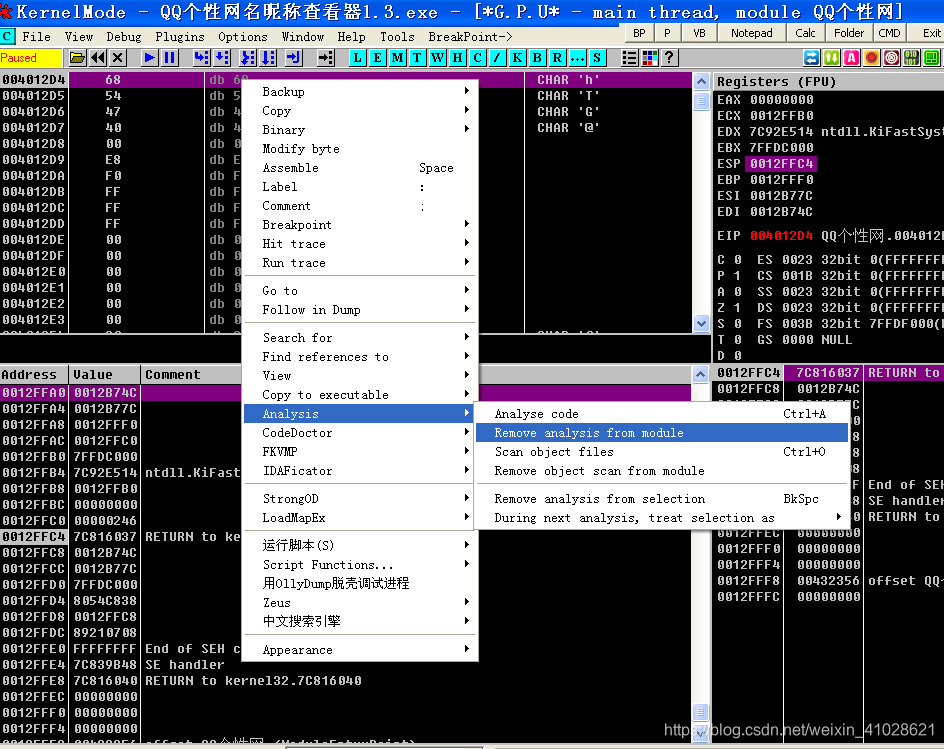Click the Step into toolbar icon

coord(202,58)
